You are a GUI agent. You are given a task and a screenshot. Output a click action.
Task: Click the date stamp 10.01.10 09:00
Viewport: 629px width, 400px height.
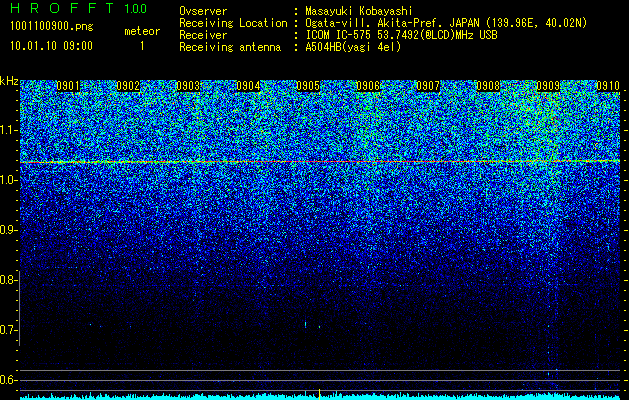pyautogui.click(x=51, y=46)
